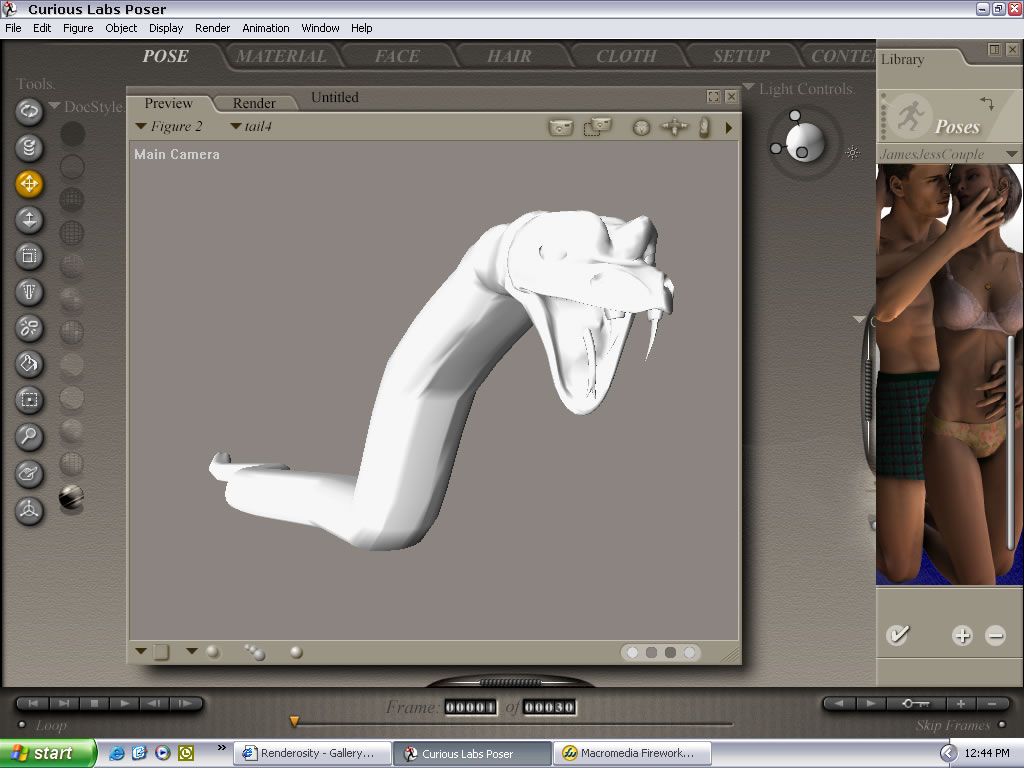Open the MATERIAL room tab
1024x768 pixels.
(x=281, y=57)
